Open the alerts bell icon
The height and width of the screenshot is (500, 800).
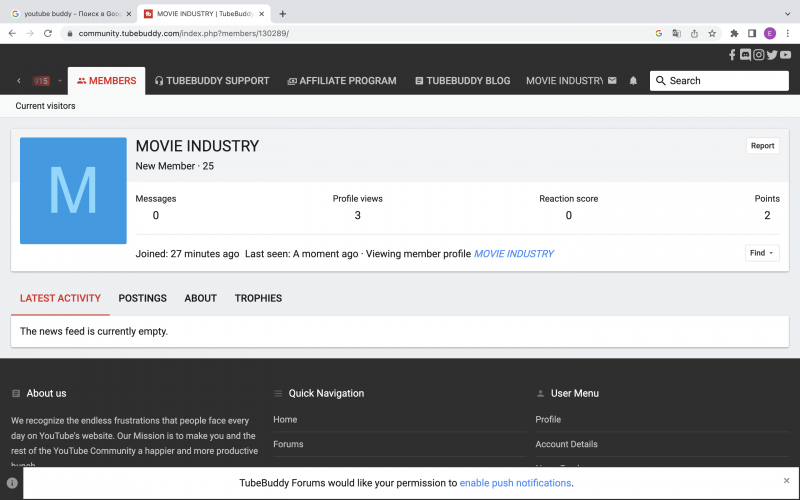633,81
